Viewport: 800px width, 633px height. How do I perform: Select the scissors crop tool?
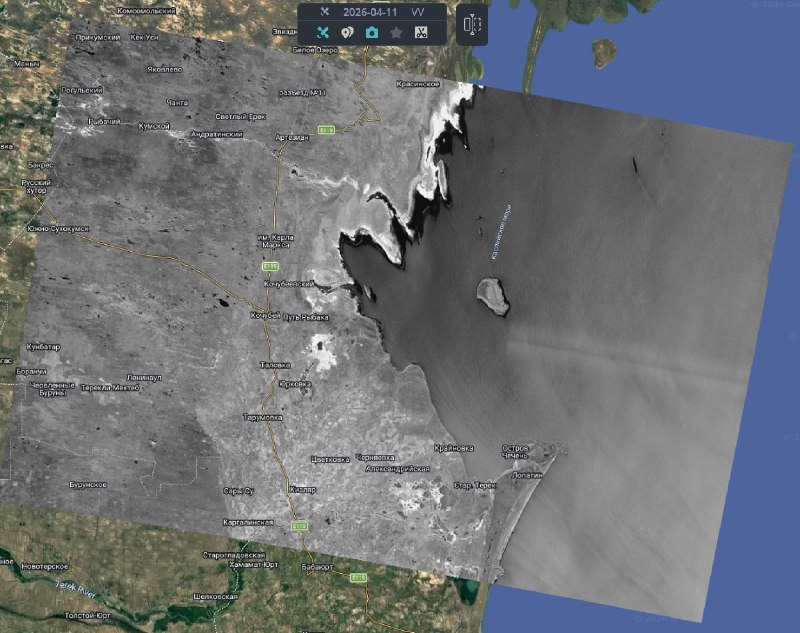(421, 32)
